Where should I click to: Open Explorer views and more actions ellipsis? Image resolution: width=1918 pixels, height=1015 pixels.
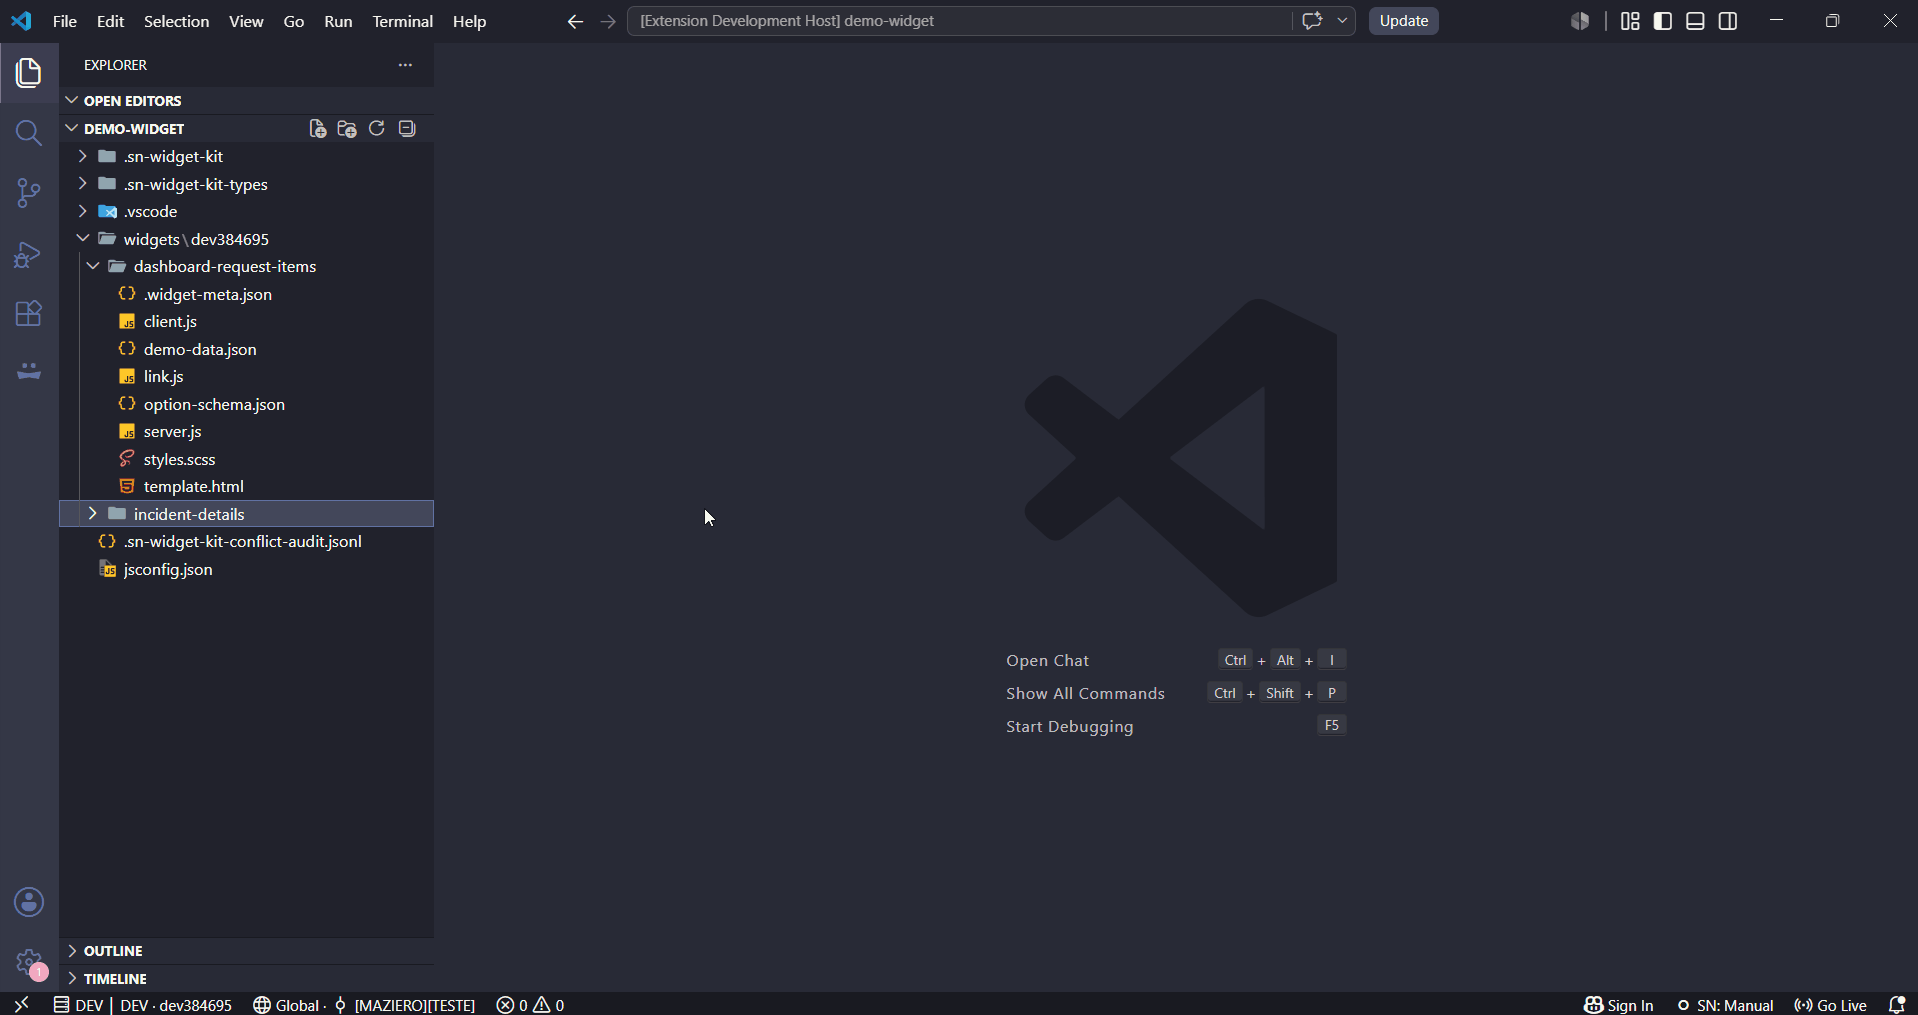tap(405, 65)
